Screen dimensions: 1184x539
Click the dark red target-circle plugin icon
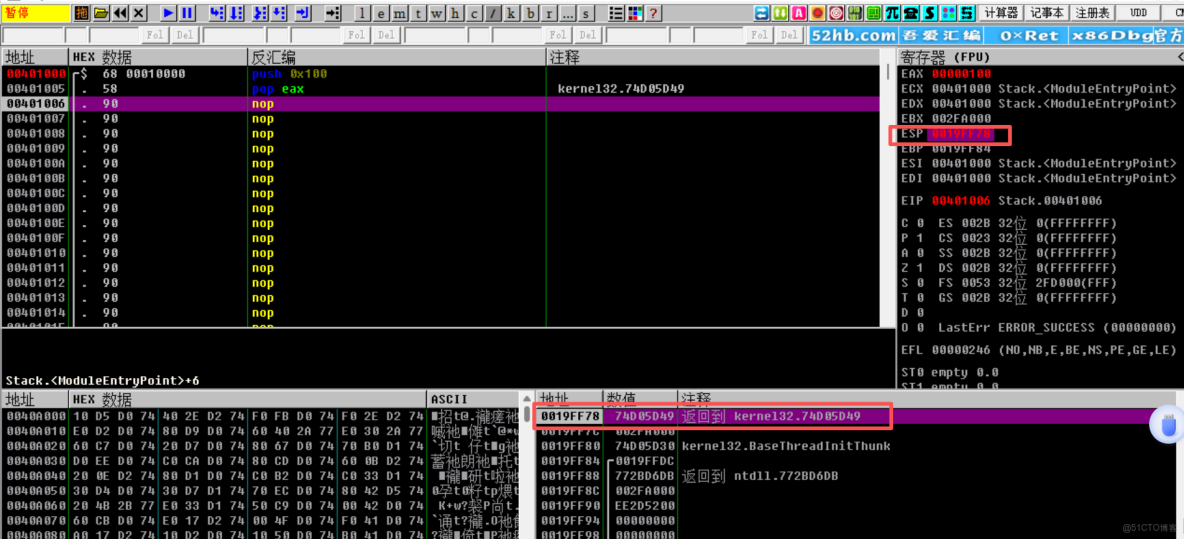coord(836,13)
